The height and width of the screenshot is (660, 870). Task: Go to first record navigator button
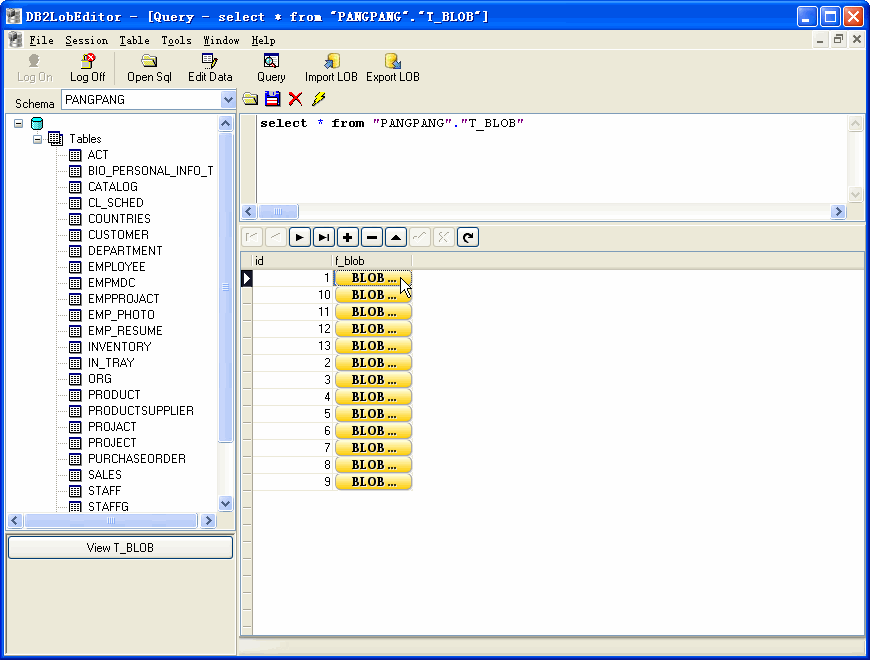coord(252,237)
